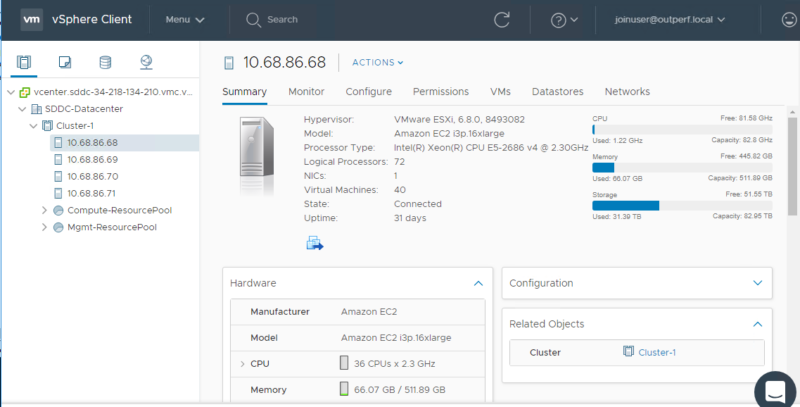Click the VMware vm logo

(x=32, y=19)
